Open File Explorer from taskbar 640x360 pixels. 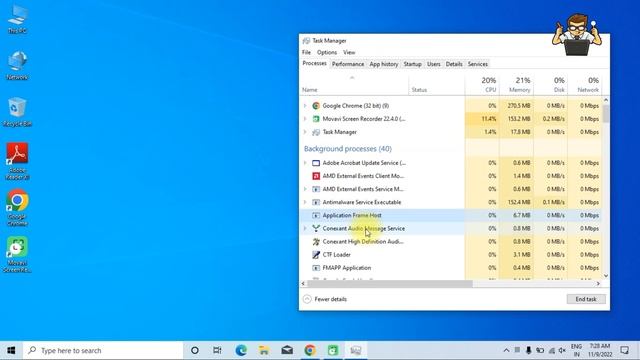264,350
